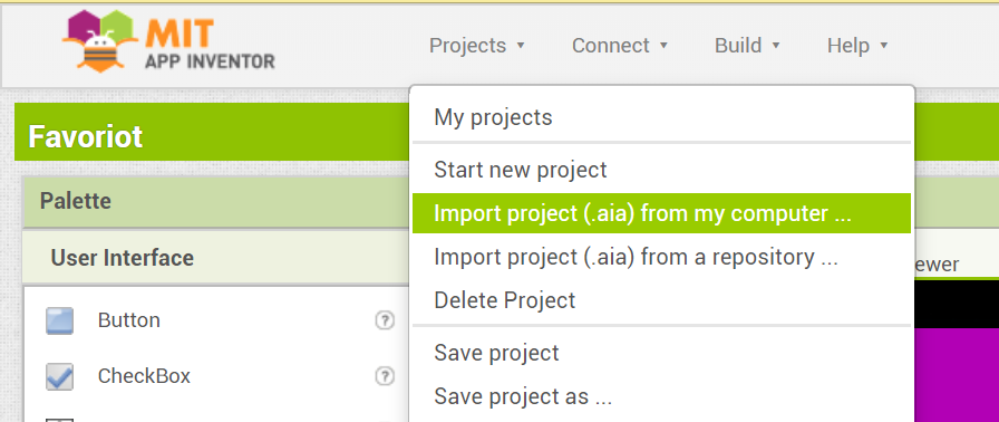Open the Build dropdown menu
Image resolution: width=999 pixels, height=422 pixels.
(746, 46)
